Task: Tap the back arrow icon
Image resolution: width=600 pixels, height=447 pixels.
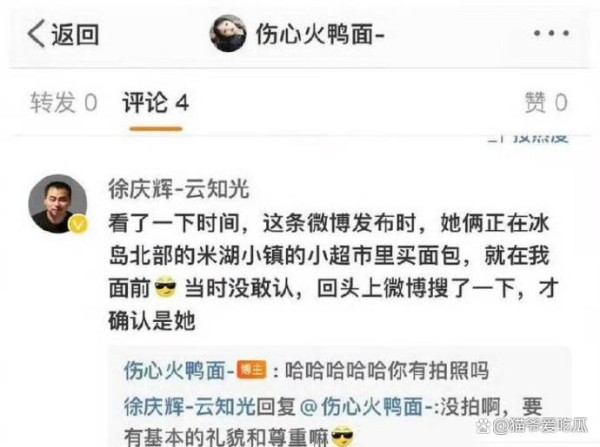Action: point(36,34)
